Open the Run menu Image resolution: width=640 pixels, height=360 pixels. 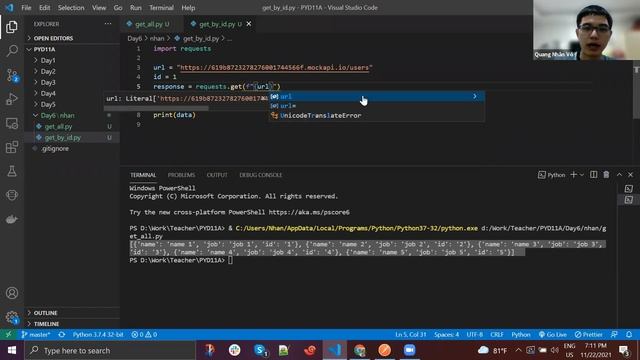(136, 8)
